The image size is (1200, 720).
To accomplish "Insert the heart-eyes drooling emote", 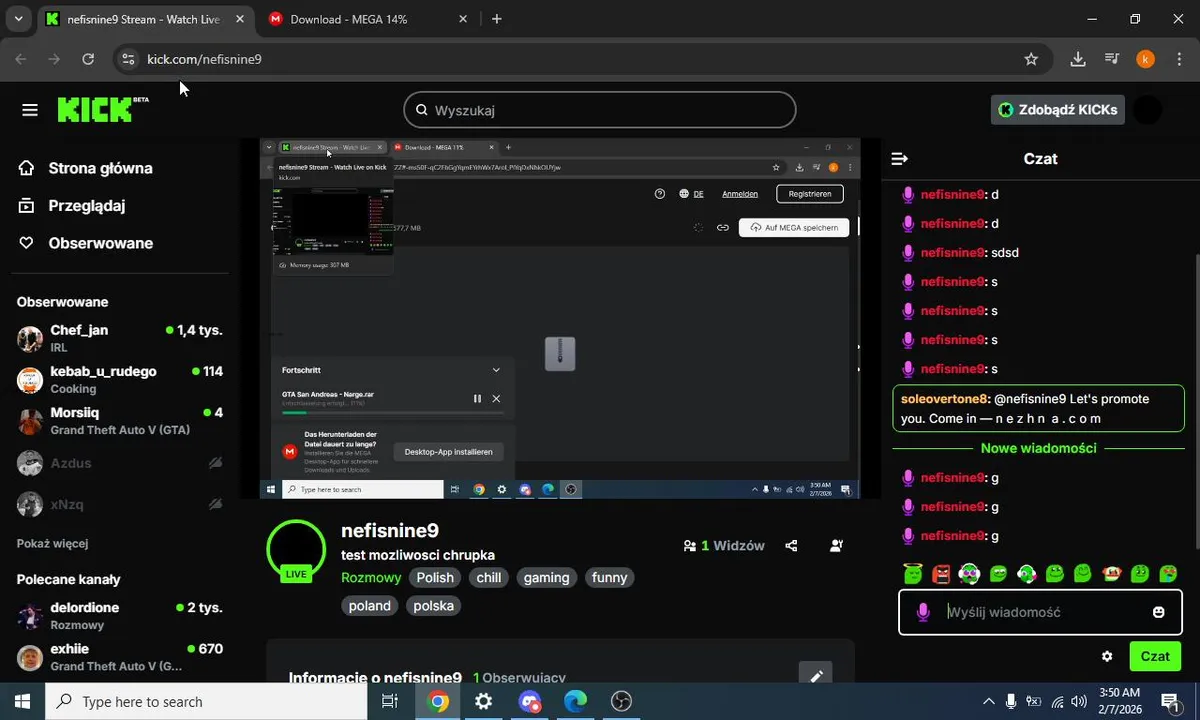I will tap(1168, 573).
